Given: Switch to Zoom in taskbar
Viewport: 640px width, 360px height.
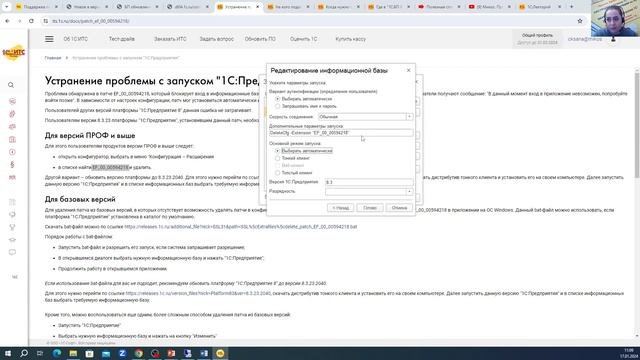Looking at the screenshot, I should coord(122,353).
